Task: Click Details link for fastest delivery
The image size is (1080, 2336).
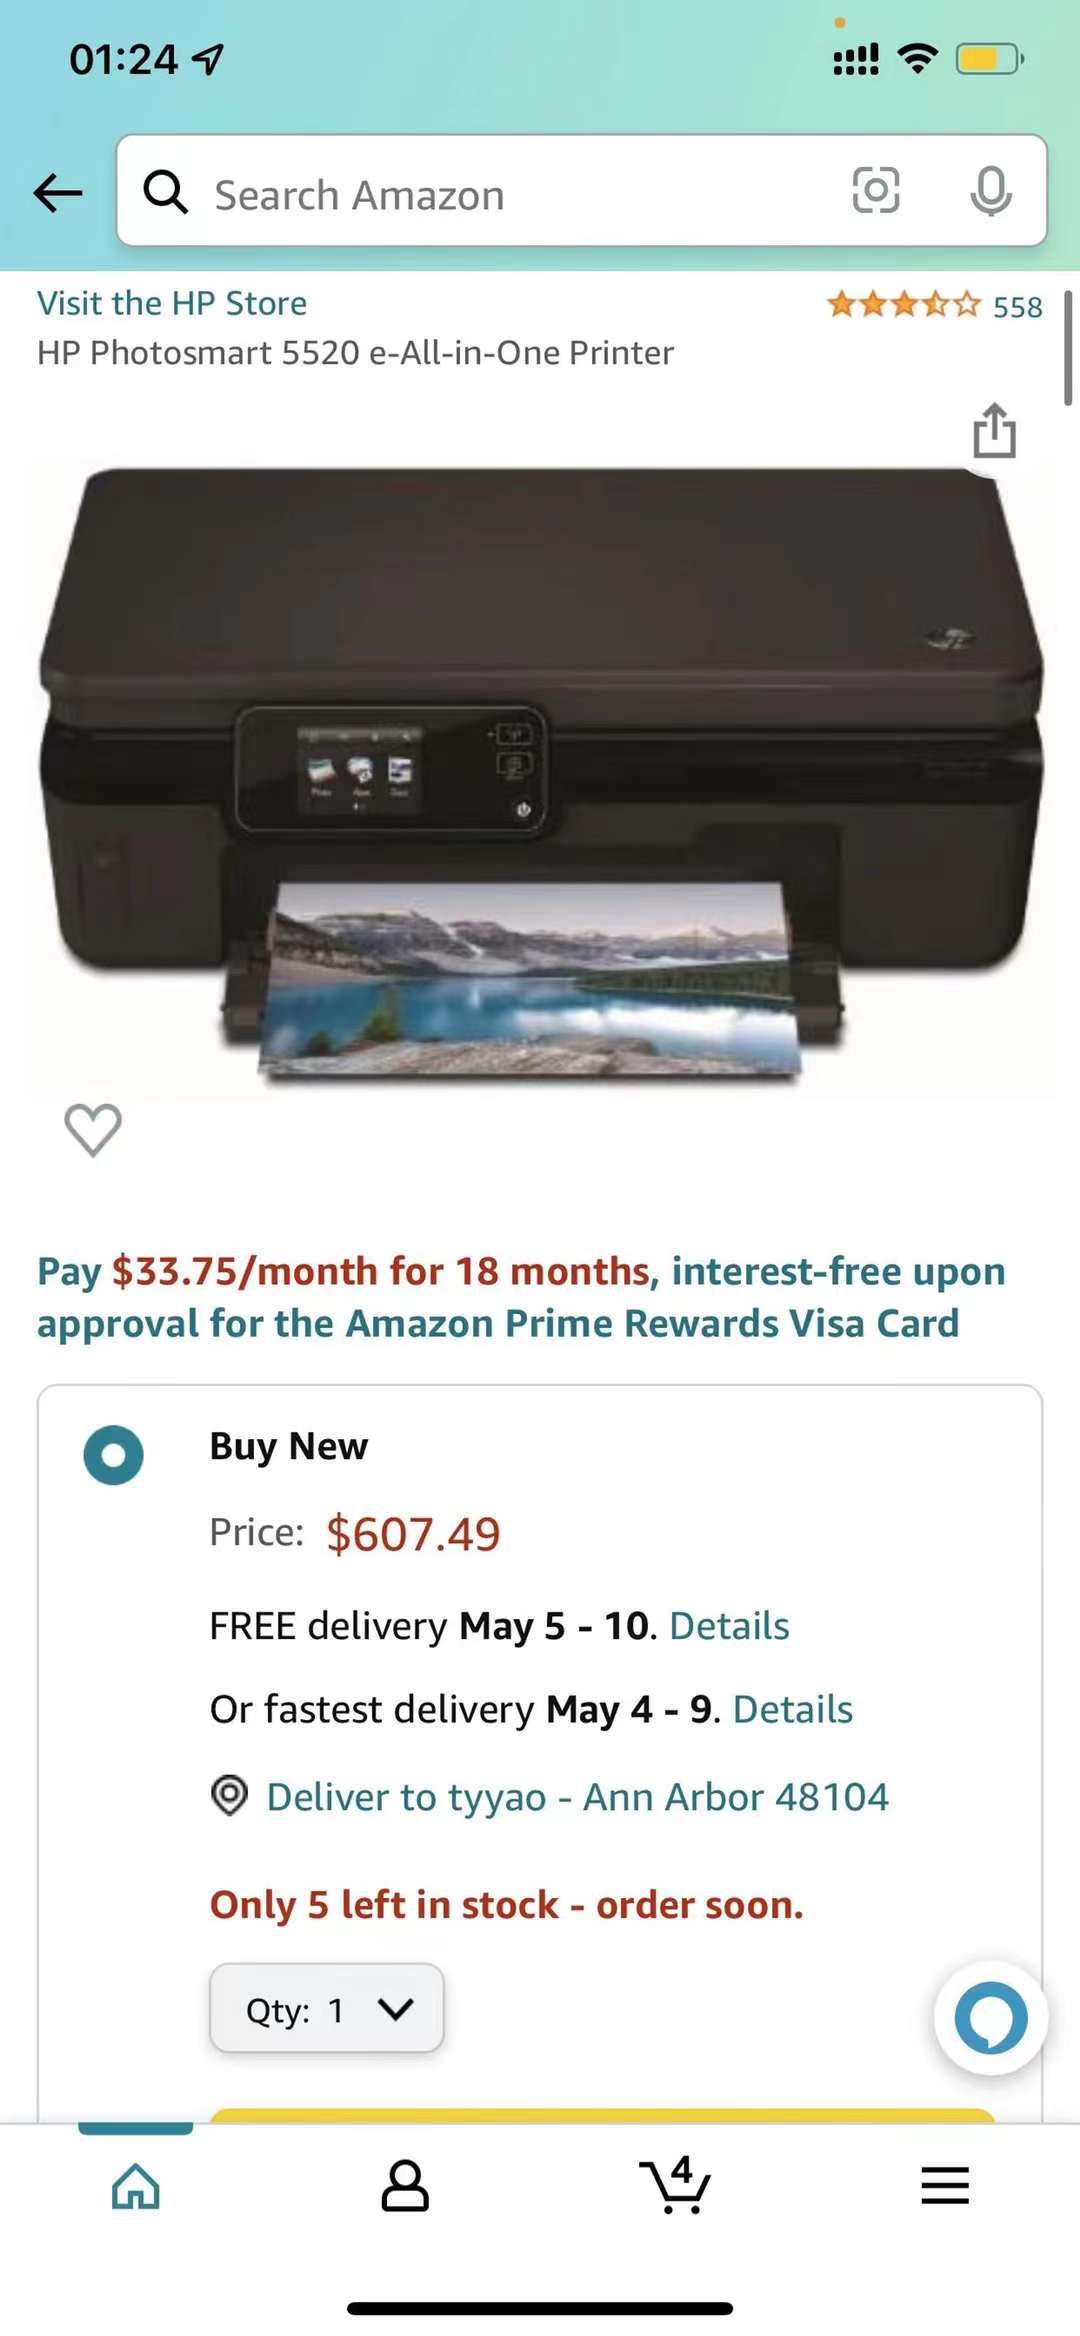Action: coord(793,1710)
